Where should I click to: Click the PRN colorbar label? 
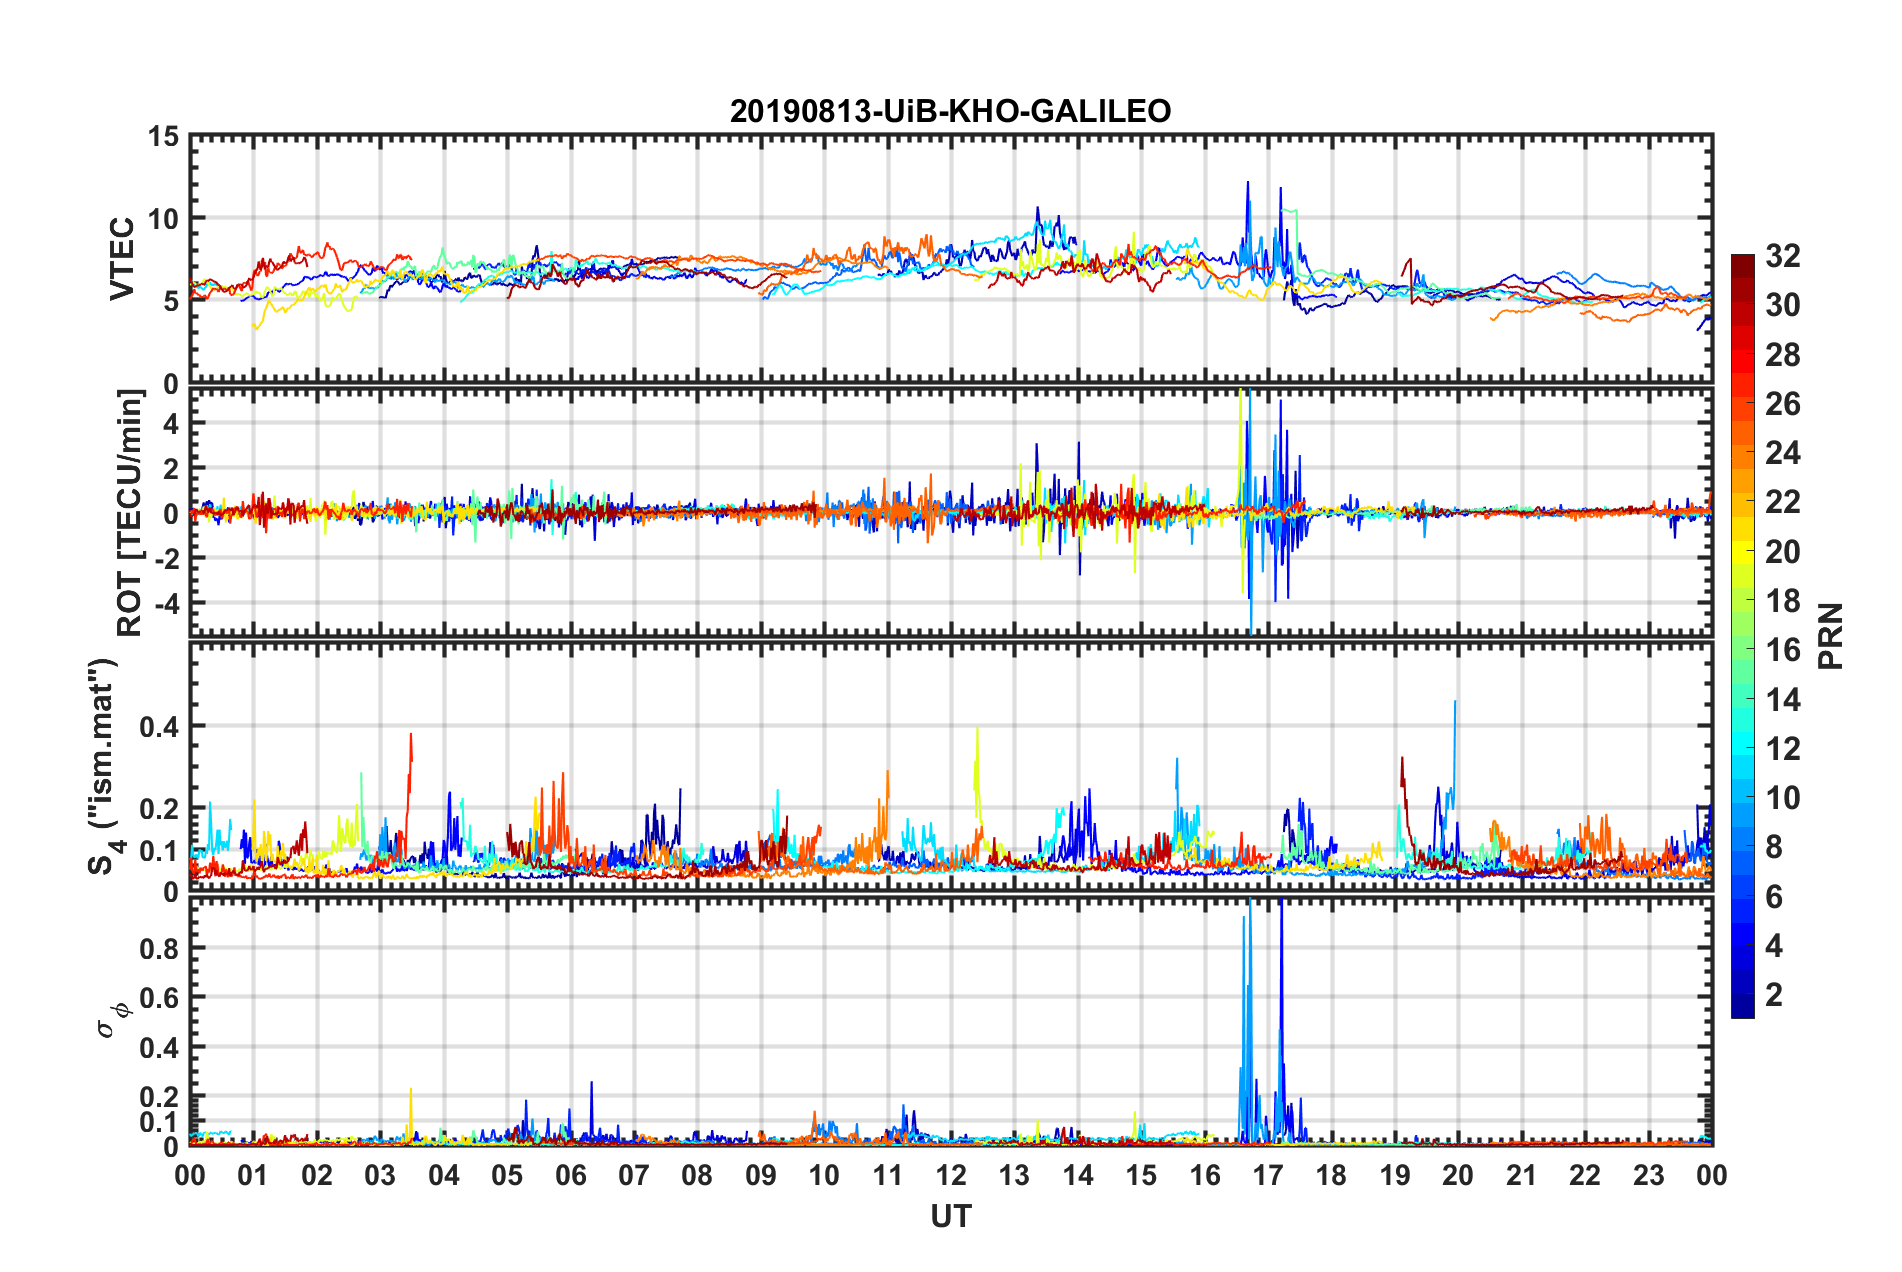[1830, 636]
